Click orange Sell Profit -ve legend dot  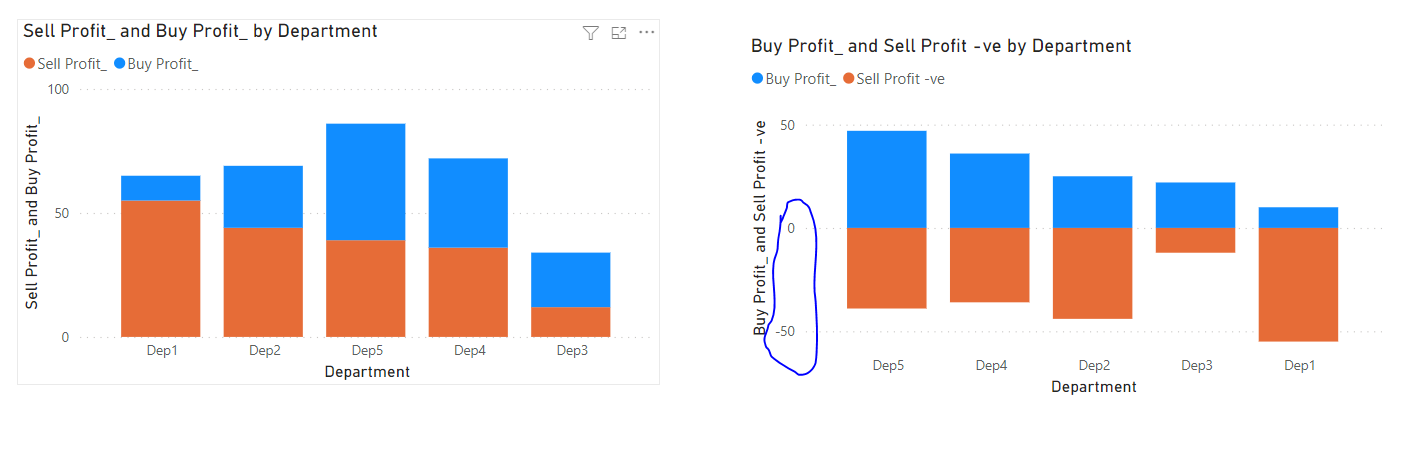click(849, 79)
